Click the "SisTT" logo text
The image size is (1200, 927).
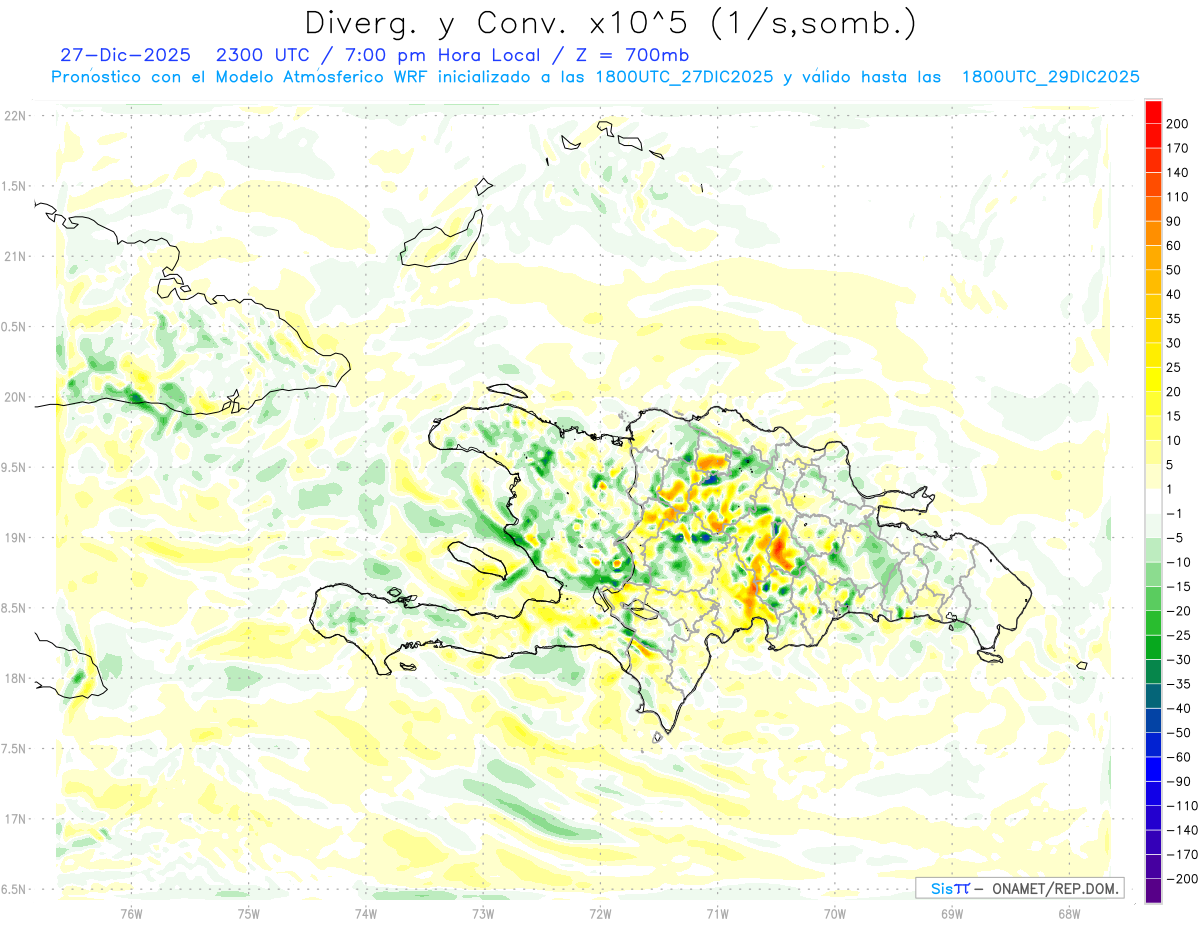coord(950,888)
